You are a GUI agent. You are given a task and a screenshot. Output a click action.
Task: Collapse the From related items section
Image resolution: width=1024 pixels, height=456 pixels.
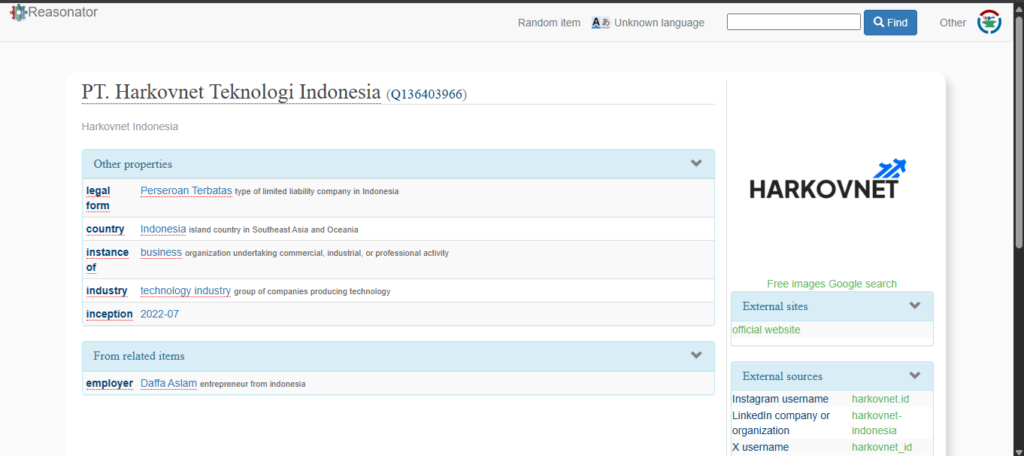pos(696,355)
